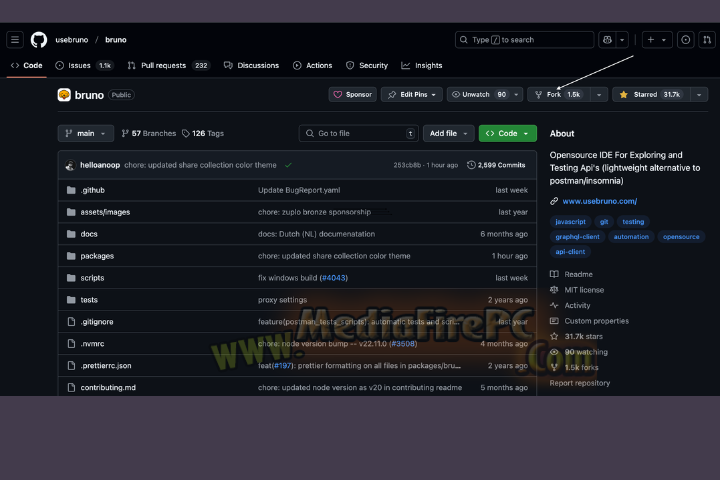Screen dimensions: 720x480
Task: Open the green Code dropdown button
Action: [x=507, y=134]
